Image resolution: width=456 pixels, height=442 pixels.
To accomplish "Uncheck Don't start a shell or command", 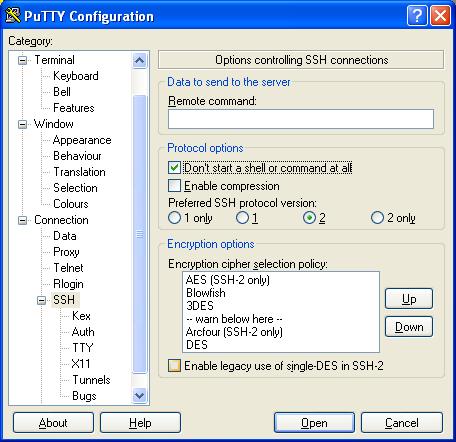I will pyautogui.click(x=174, y=168).
